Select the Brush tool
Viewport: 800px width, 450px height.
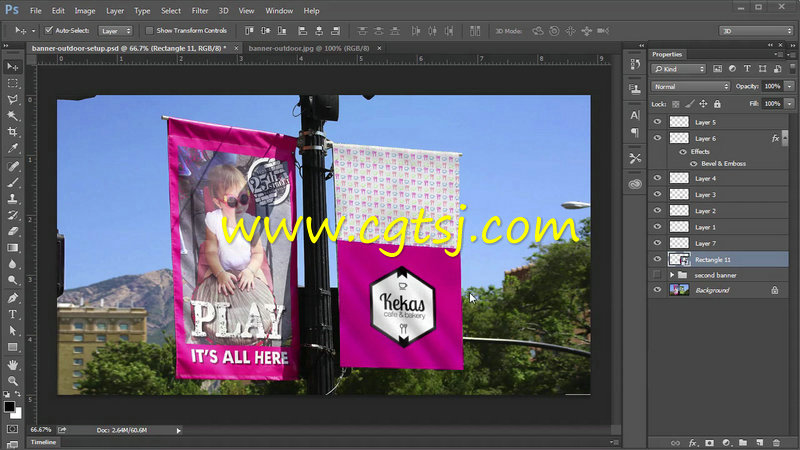[x=12, y=183]
